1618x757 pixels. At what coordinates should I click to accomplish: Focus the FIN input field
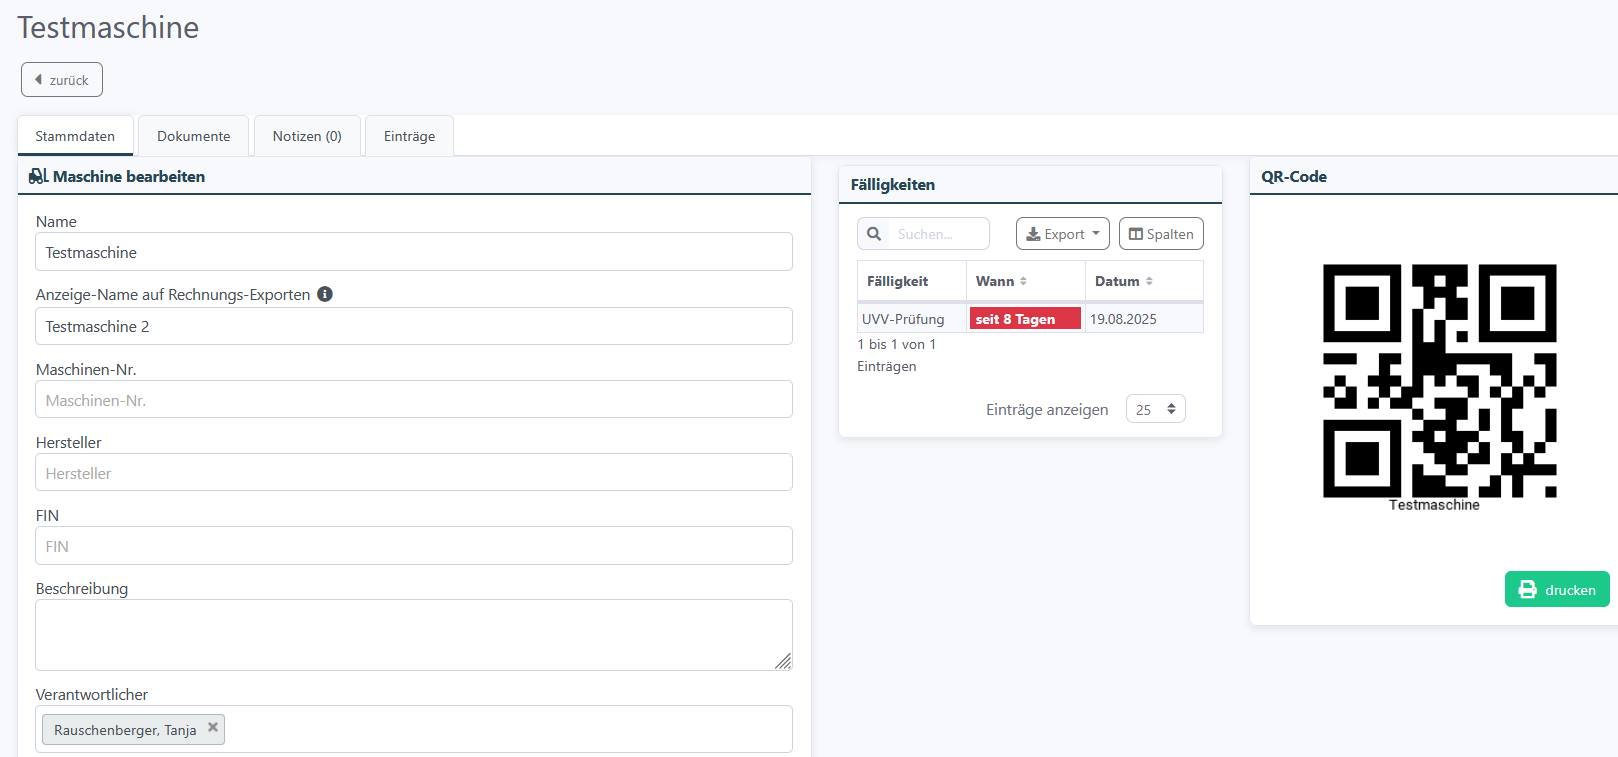pyautogui.click(x=414, y=546)
